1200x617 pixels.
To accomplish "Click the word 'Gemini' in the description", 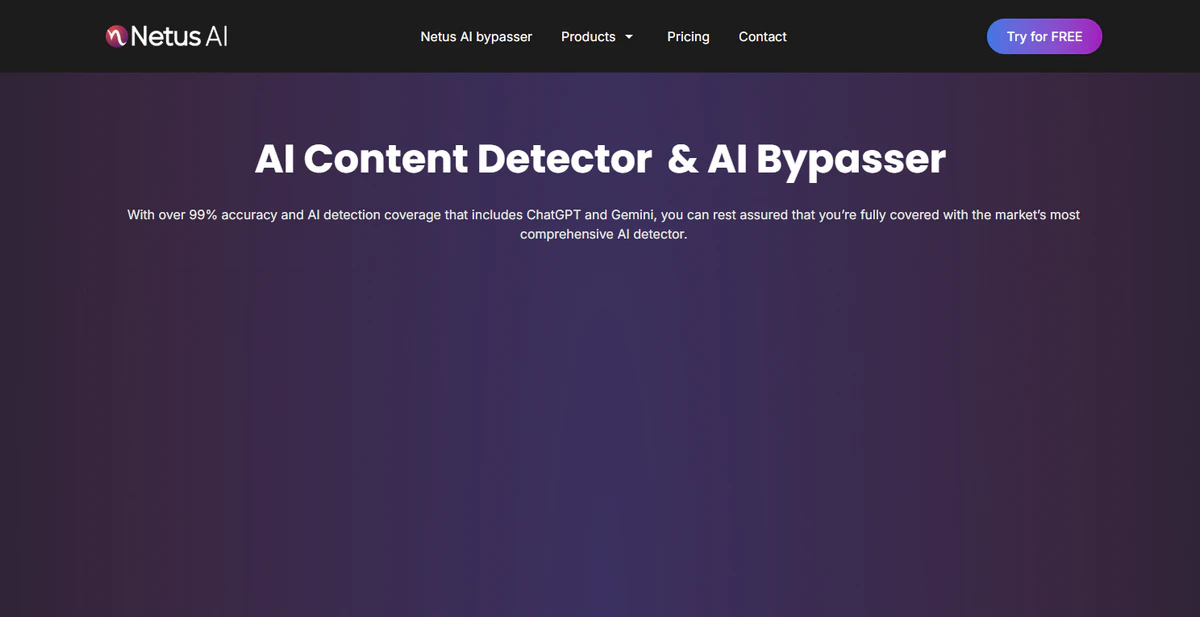I will (x=632, y=215).
